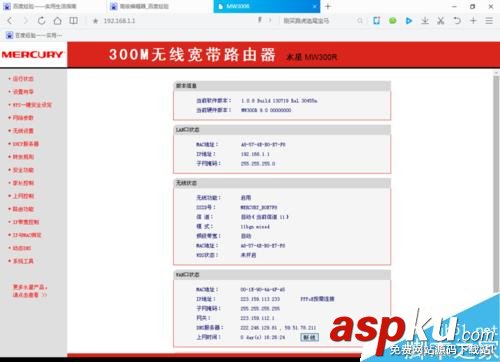Click the LAN subnet mask 255.255.255.0
The width and height of the screenshot is (500, 362).
(258, 164)
